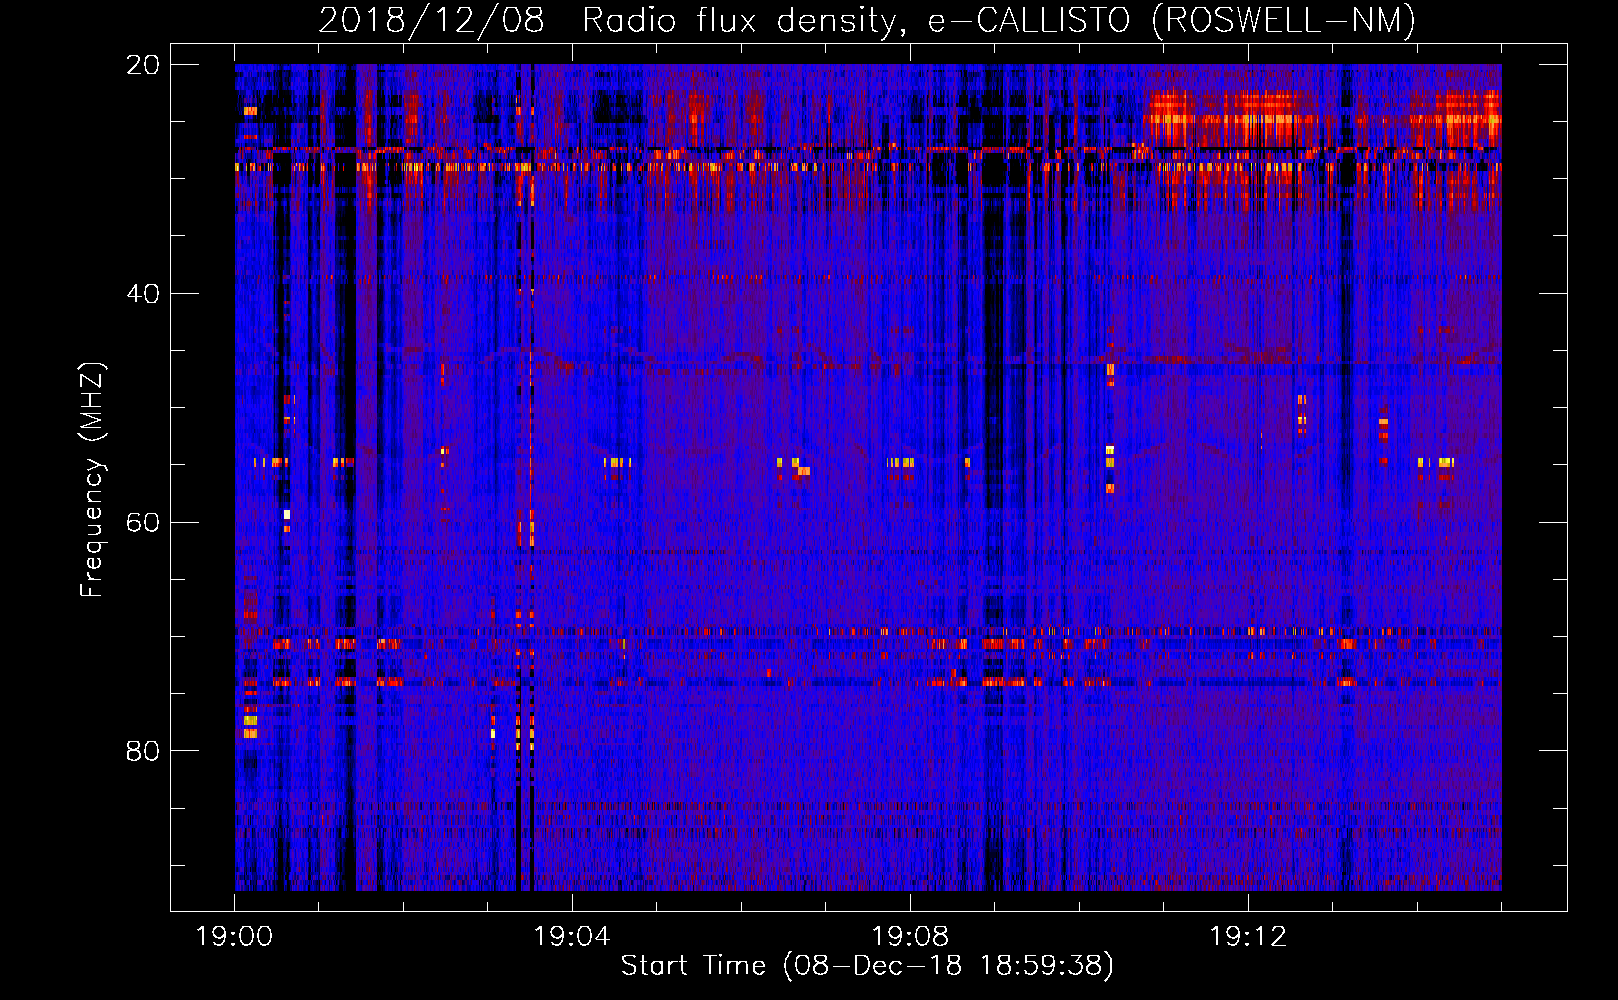Screen dimensions: 1618x1000
Task: Click the 'Frequency (MHZ)' axis label
Action: coord(92,480)
